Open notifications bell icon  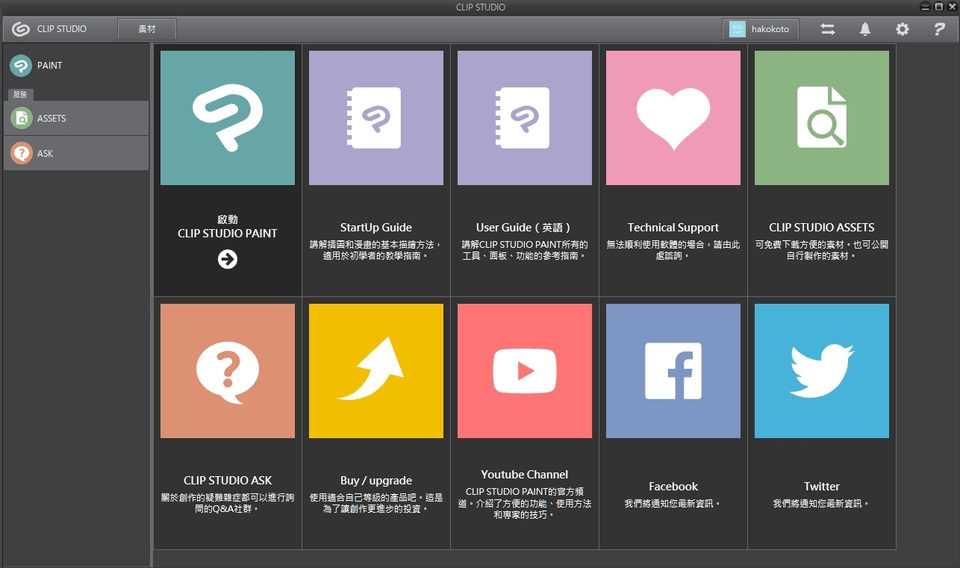[x=865, y=29]
